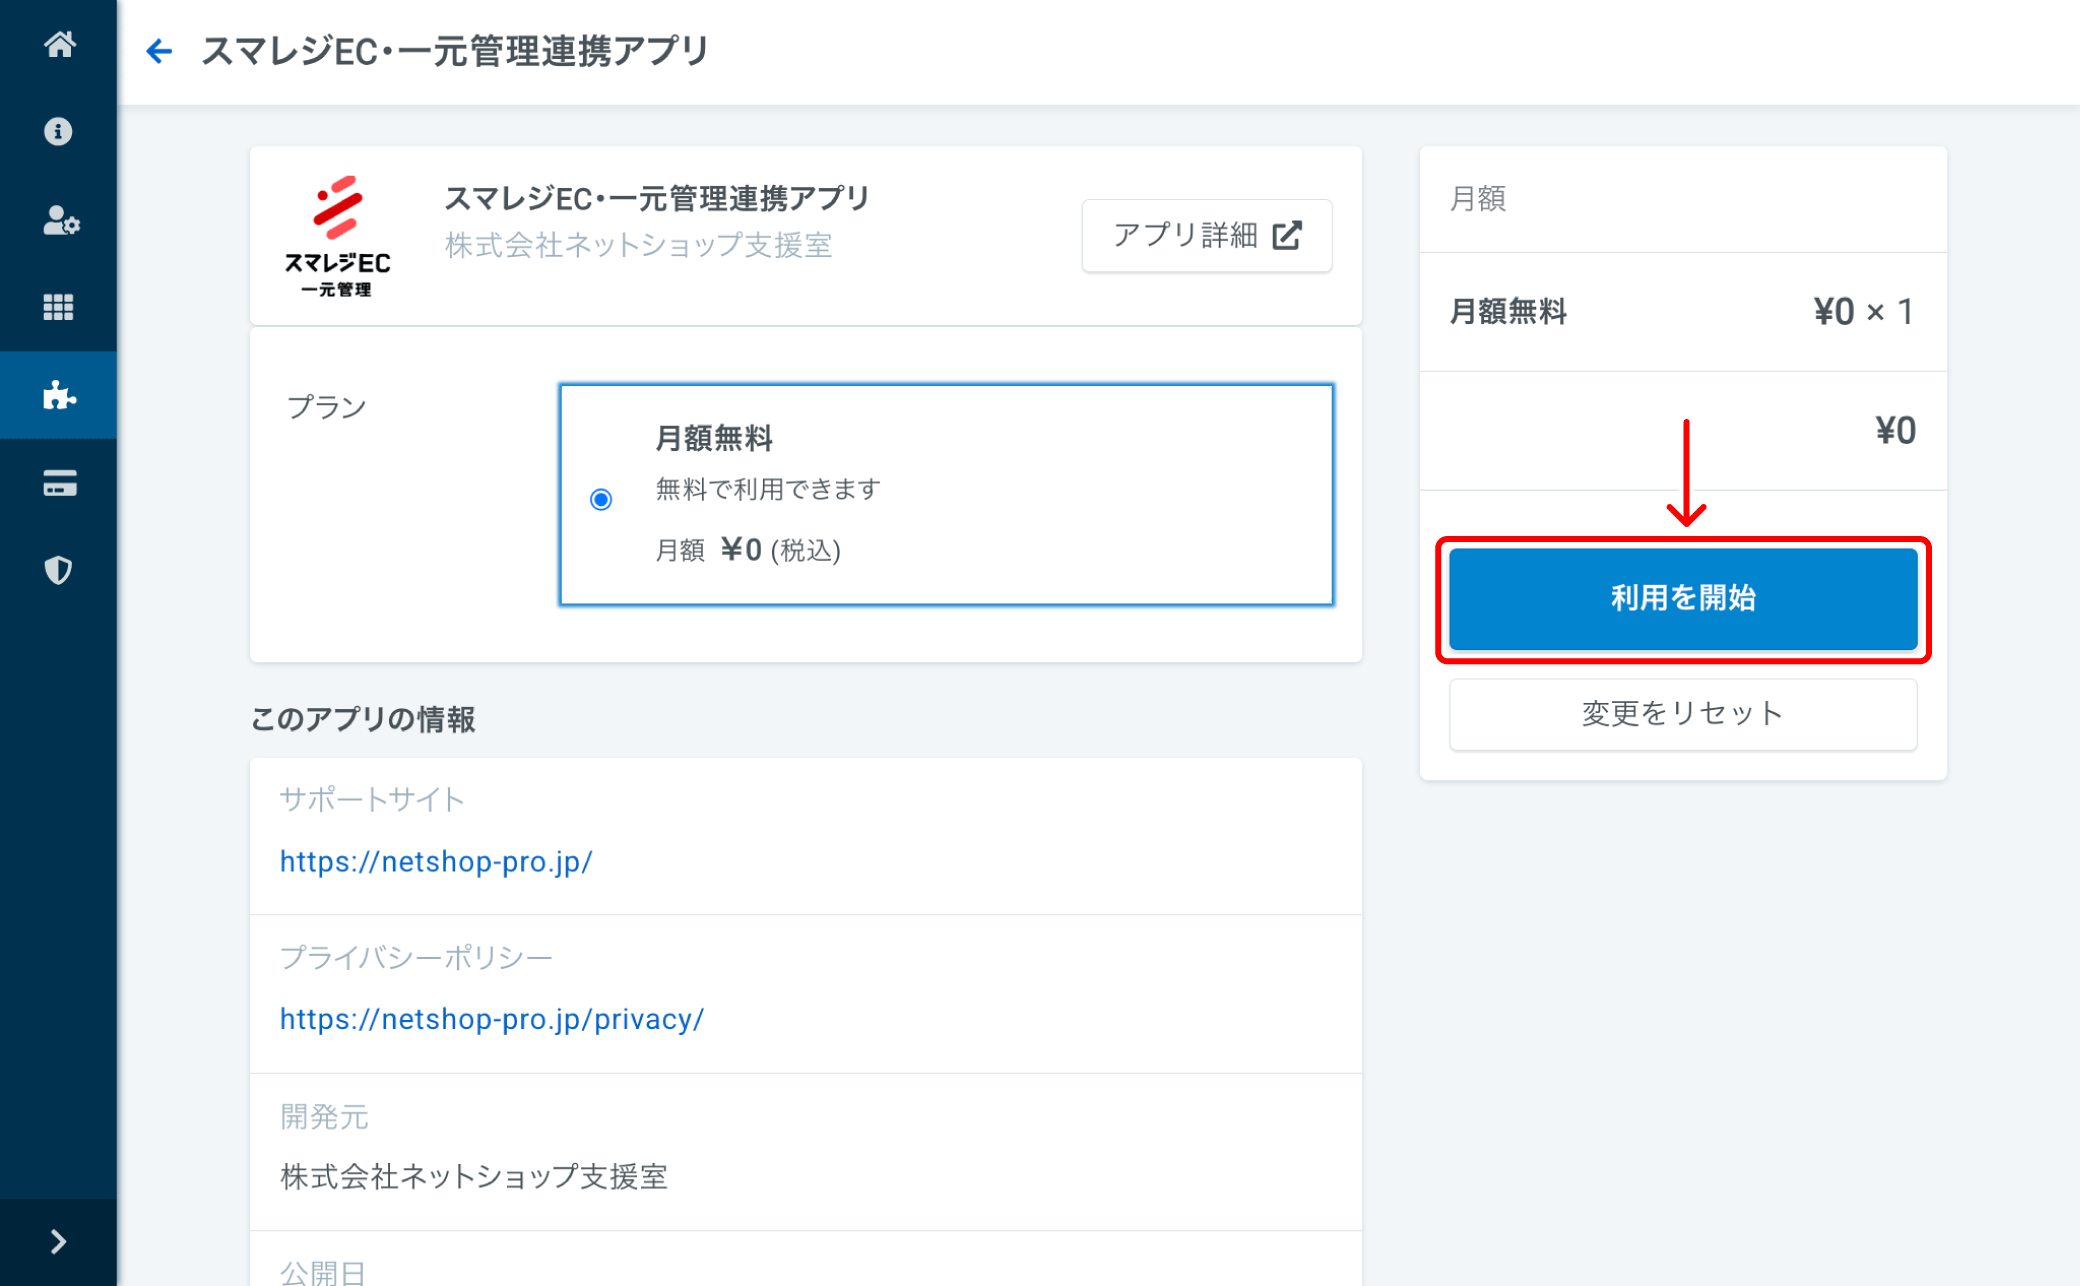Open the netshop-pro.jp support site link
The image size is (2080, 1286).
point(436,861)
